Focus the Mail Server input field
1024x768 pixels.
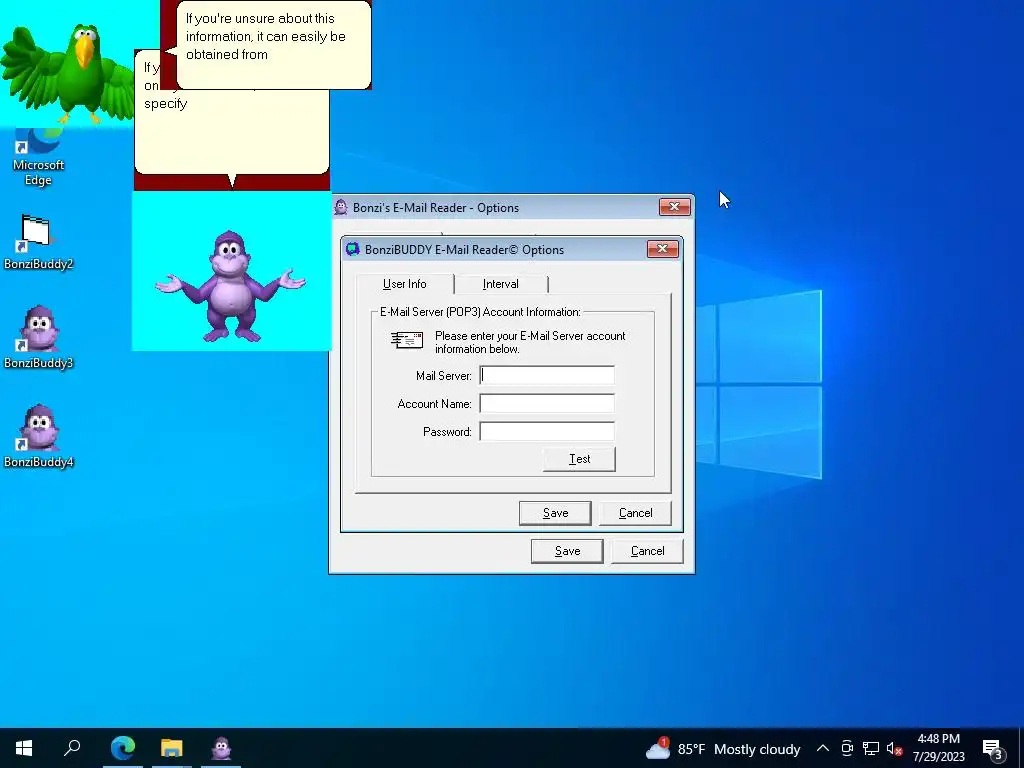[547, 376]
